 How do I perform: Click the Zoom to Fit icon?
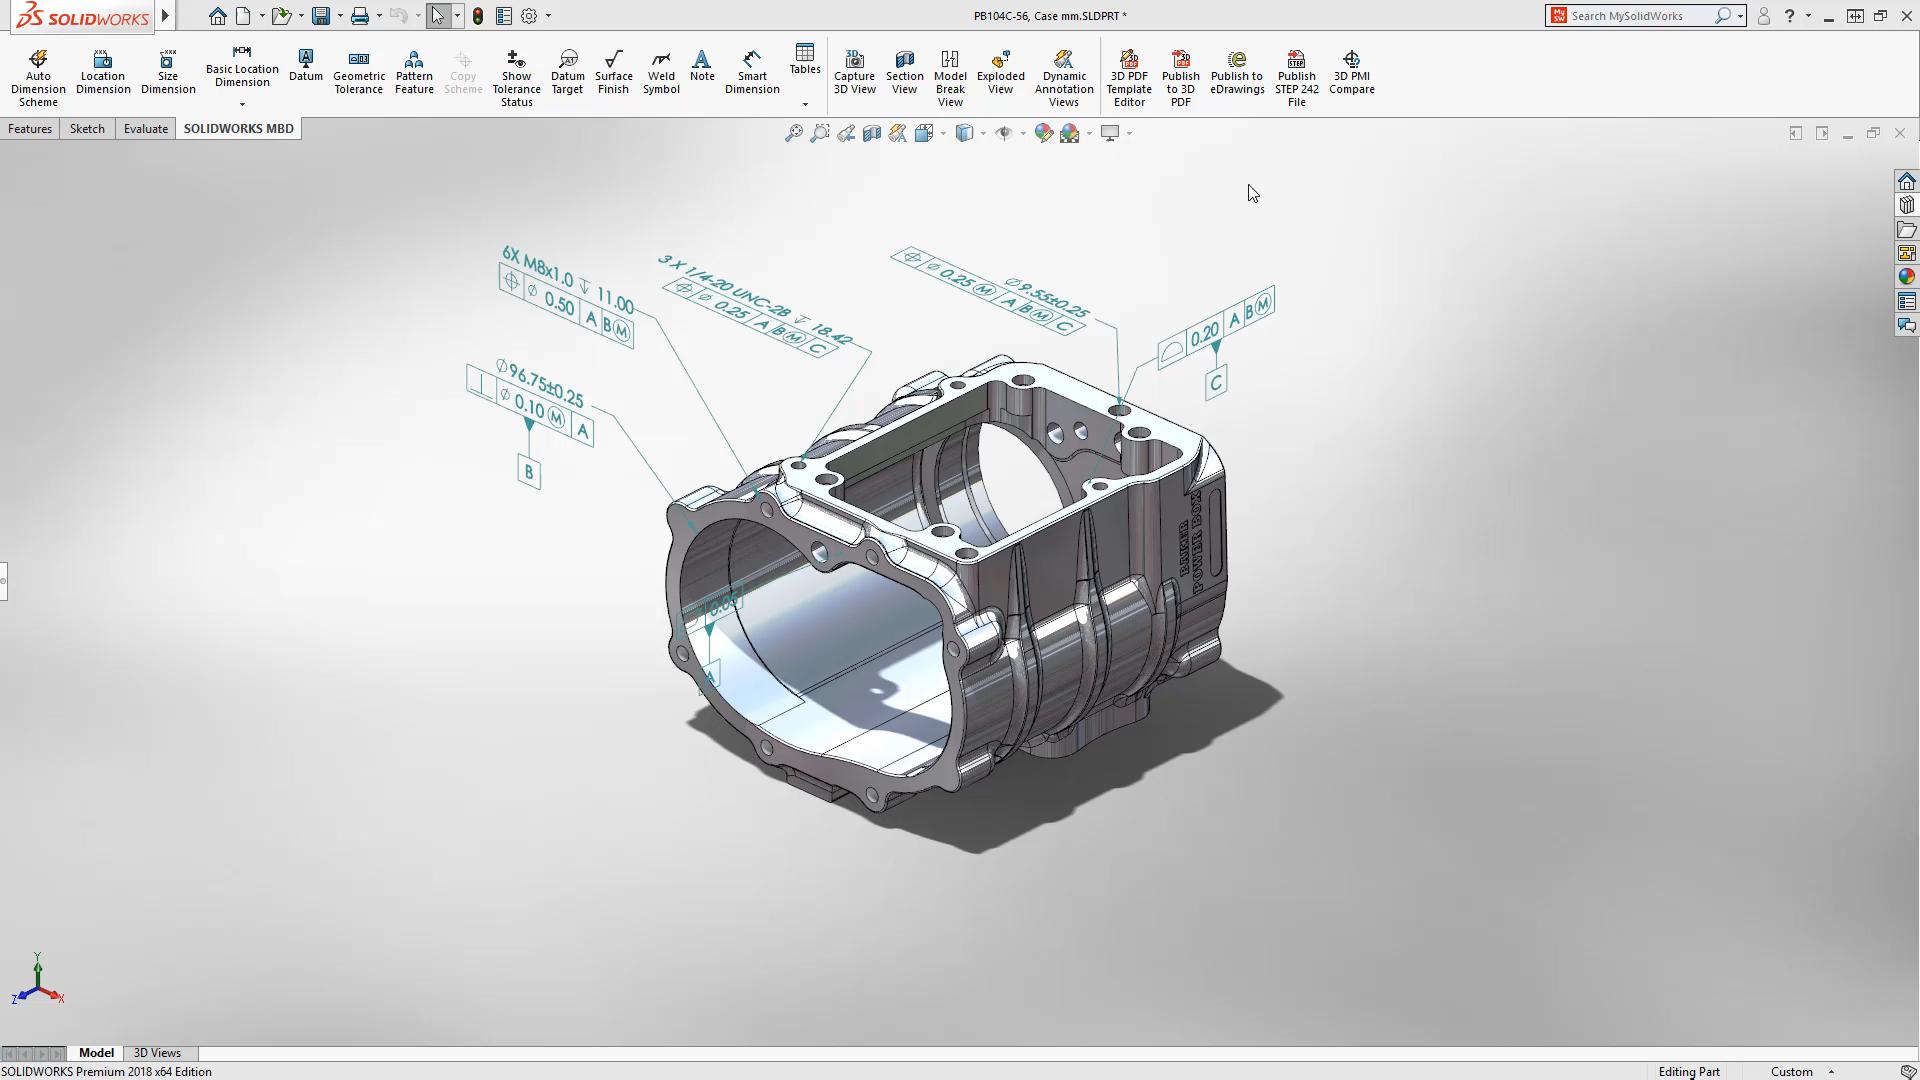[x=793, y=133]
